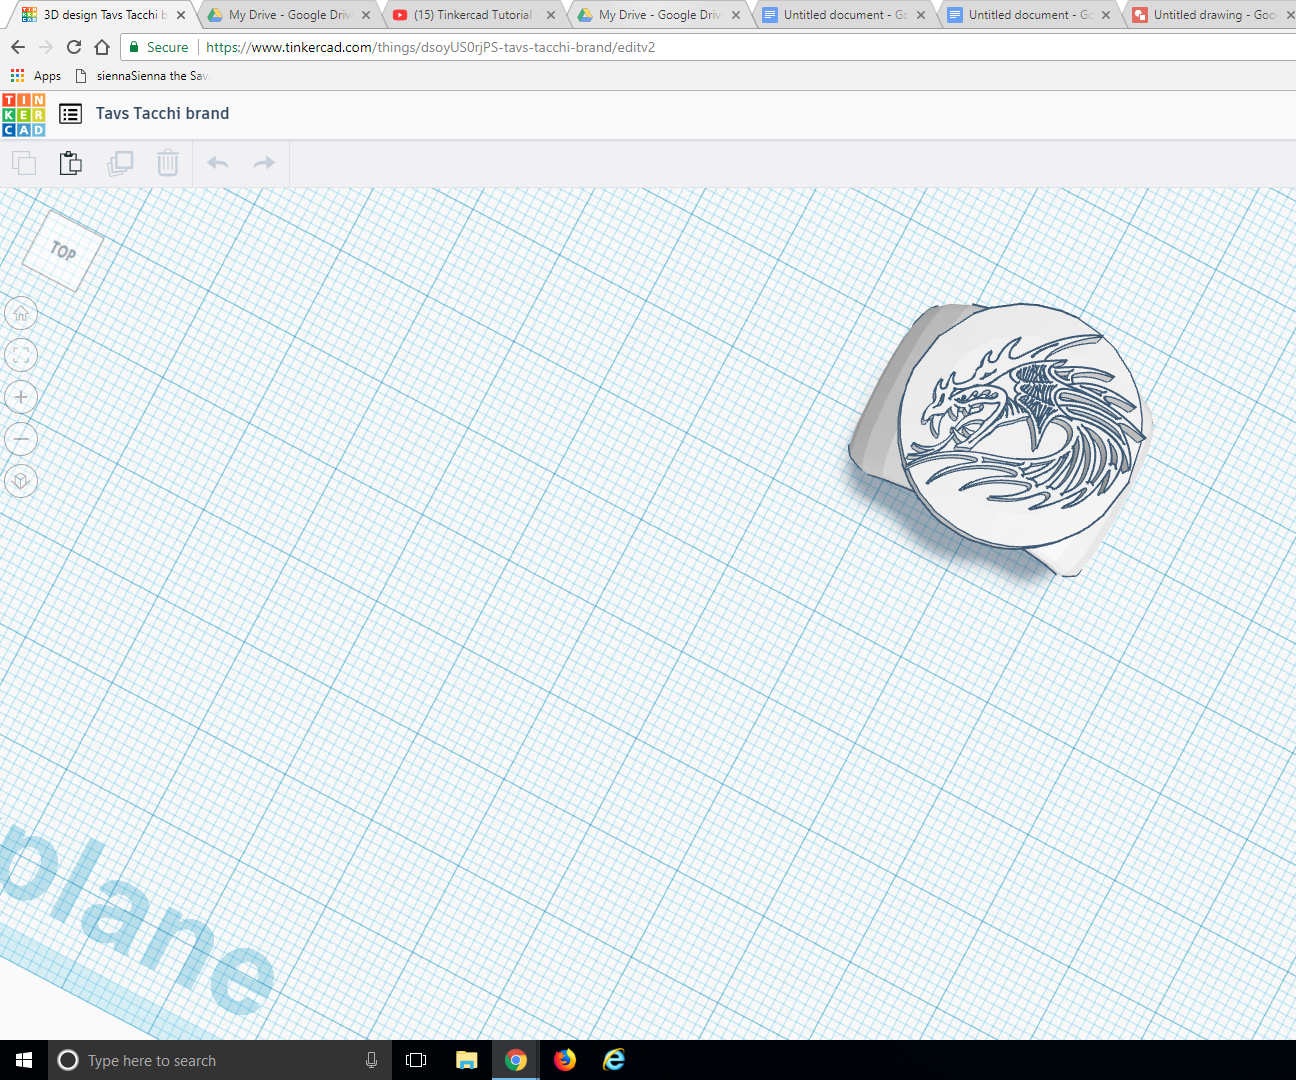The width and height of the screenshot is (1296, 1080).
Task: Click the Fit all in view button
Action: [x=21, y=356]
